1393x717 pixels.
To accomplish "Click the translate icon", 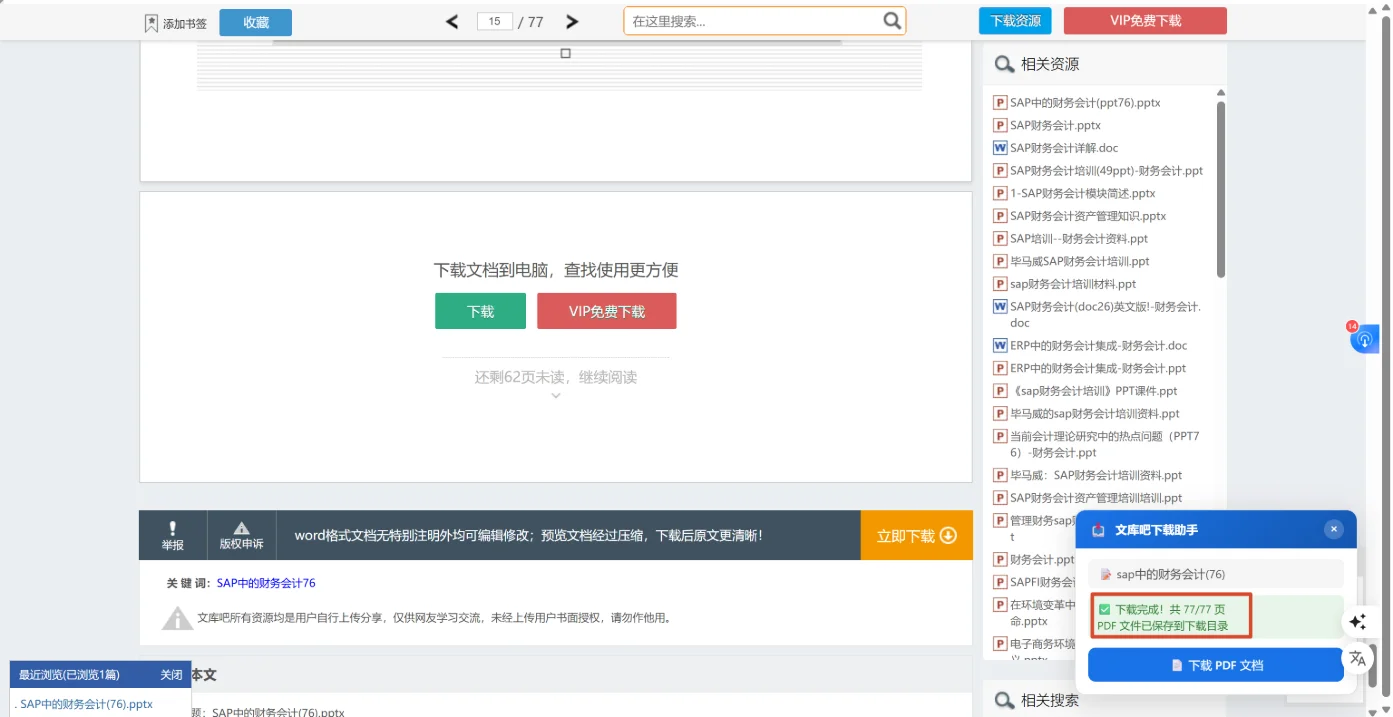I will pos(1357,658).
